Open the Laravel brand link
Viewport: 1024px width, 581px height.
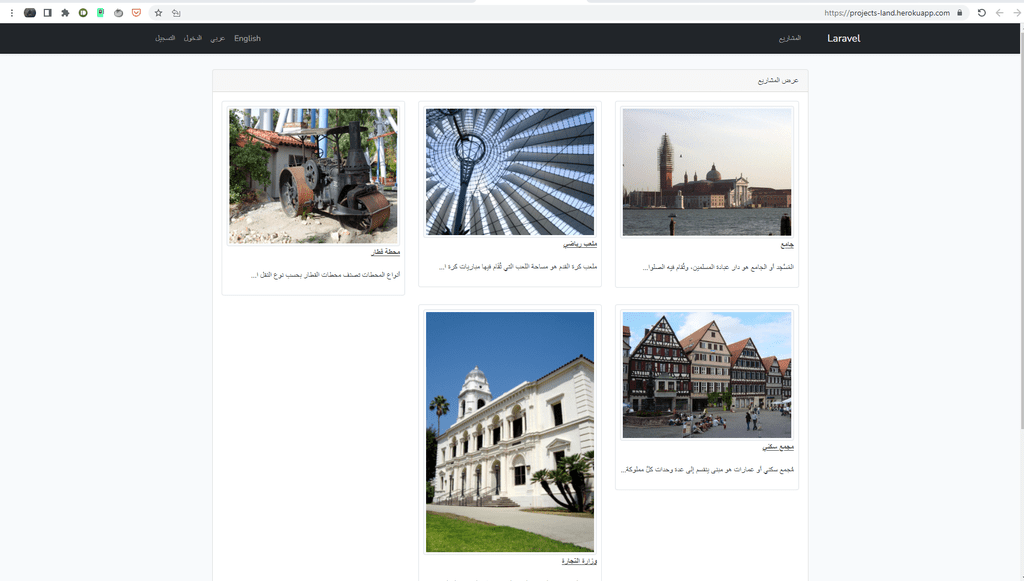pyautogui.click(x=844, y=39)
